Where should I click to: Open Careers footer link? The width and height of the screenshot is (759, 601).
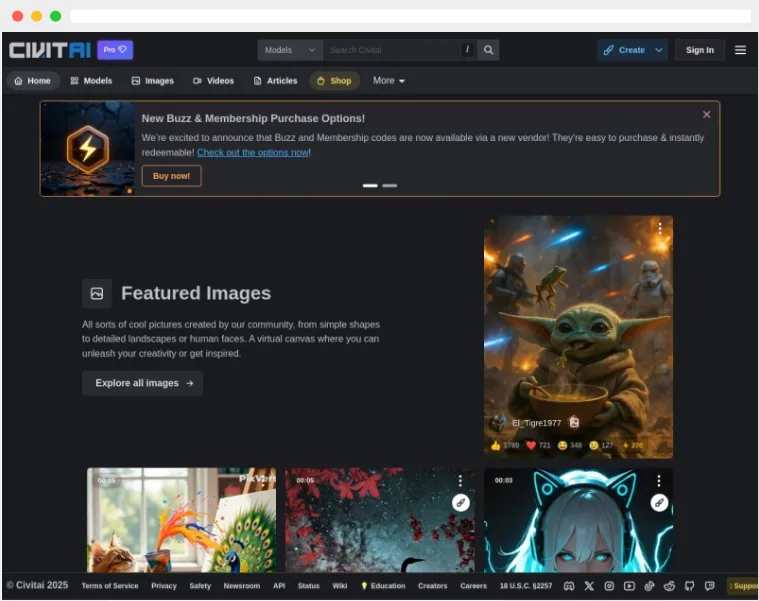click(473, 586)
